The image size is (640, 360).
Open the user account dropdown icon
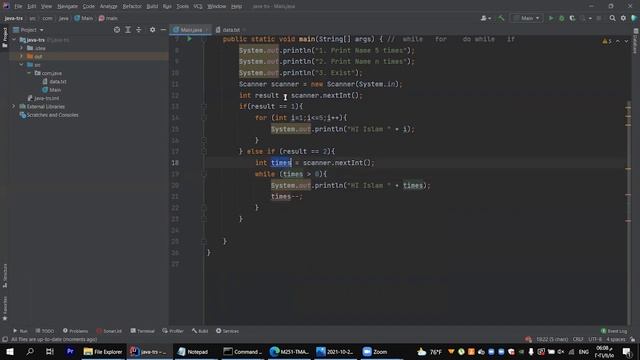(485, 18)
